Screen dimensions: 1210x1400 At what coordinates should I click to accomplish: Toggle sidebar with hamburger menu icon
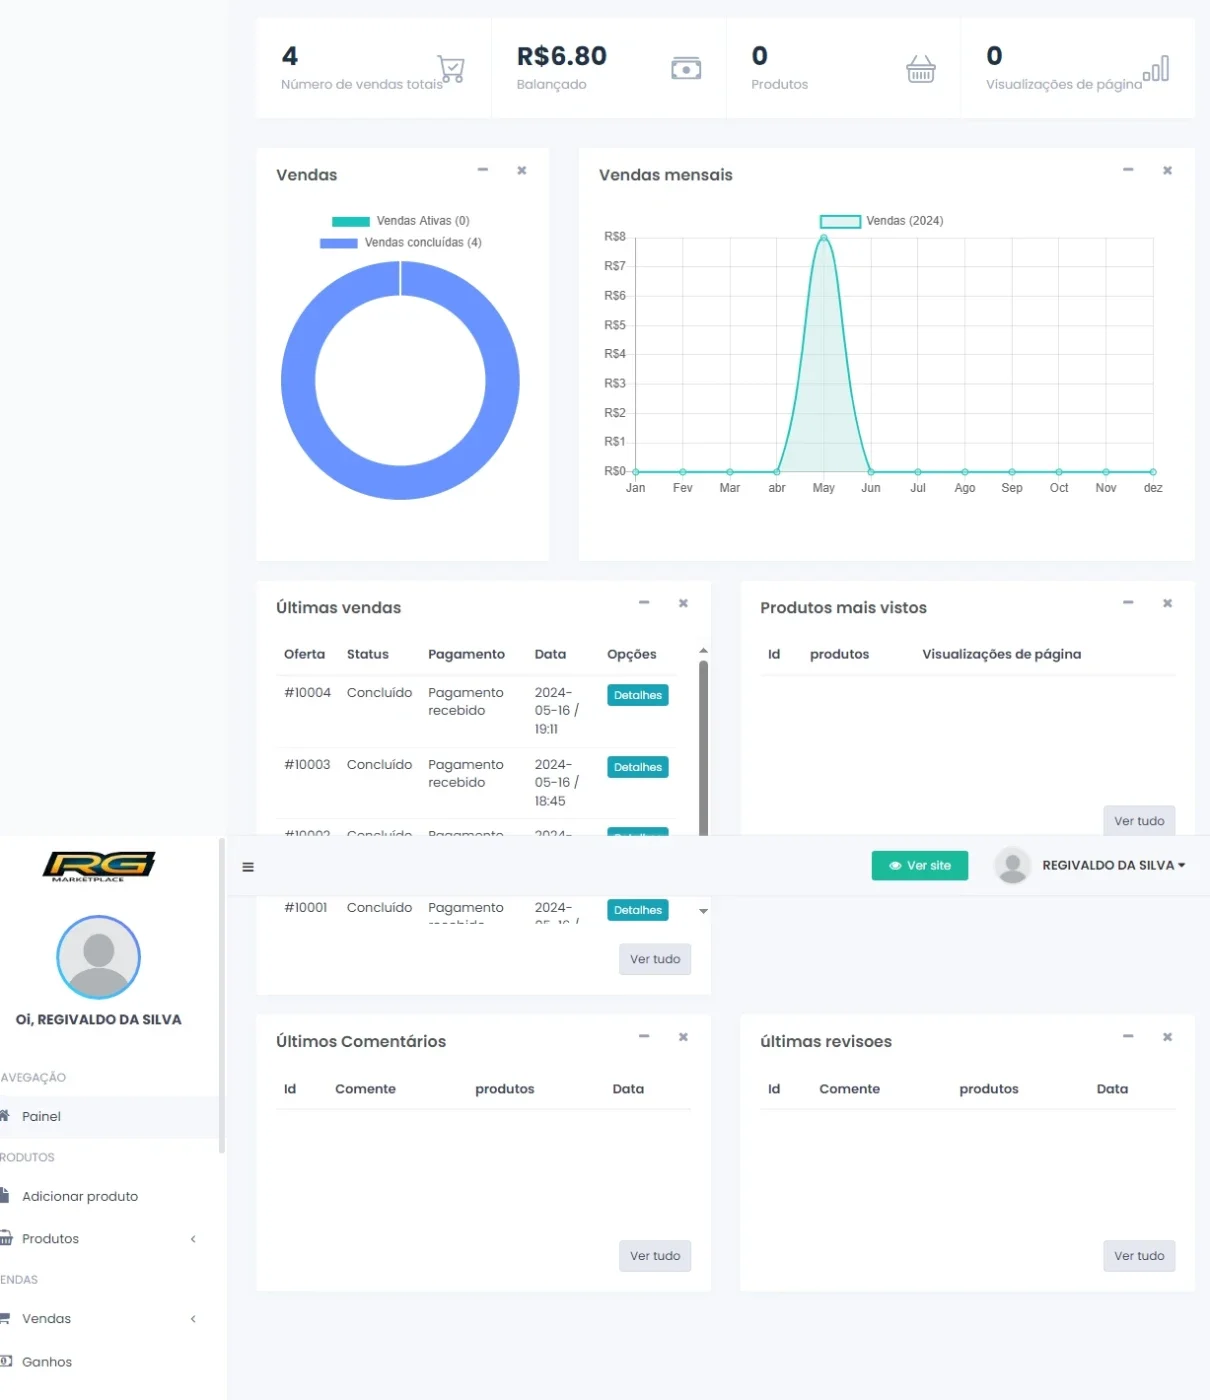[x=248, y=867]
